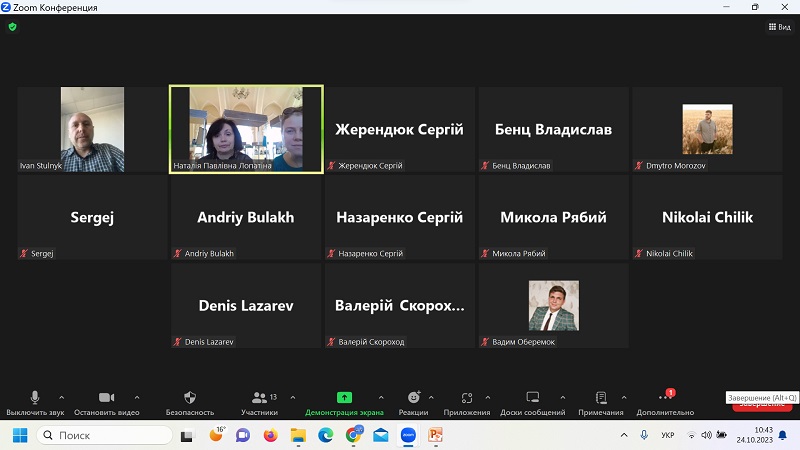This screenshot has width=800, height=450.
Task: Open the Участники participants panel
Action: (x=260, y=398)
